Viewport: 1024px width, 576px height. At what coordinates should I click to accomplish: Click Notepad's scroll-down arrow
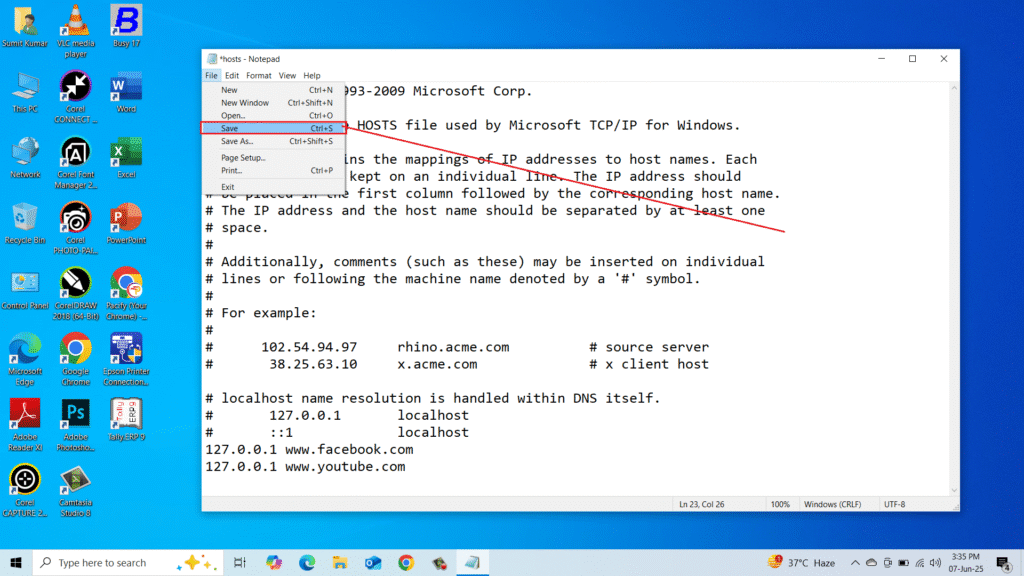coord(954,490)
